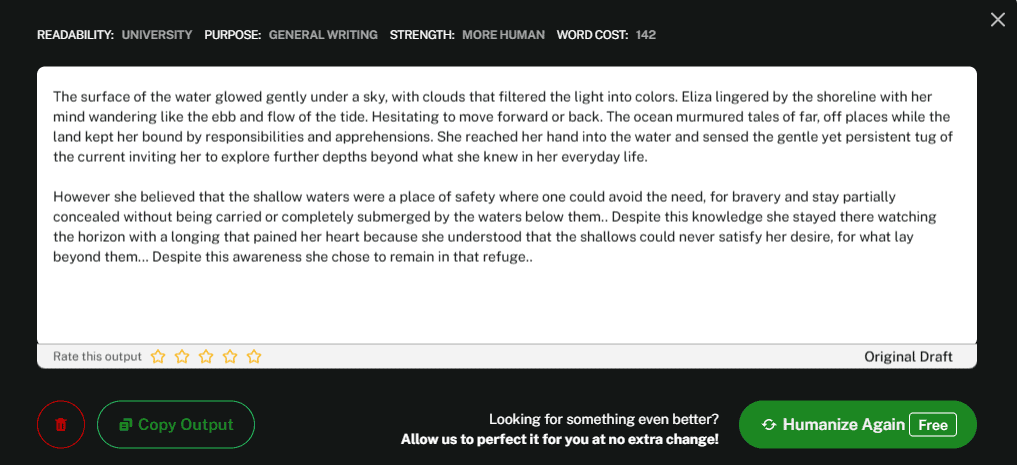The width and height of the screenshot is (1017, 465).
Task: Click the University readability value
Action: (x=157, y=35)
